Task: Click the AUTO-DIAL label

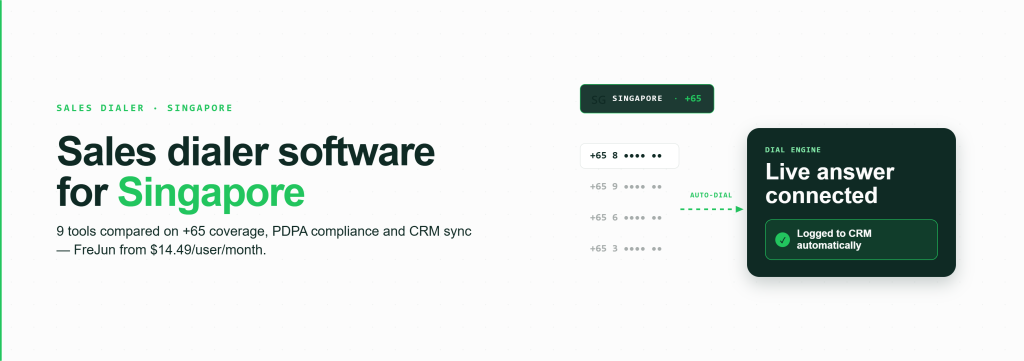Action: tap(711, 195)
